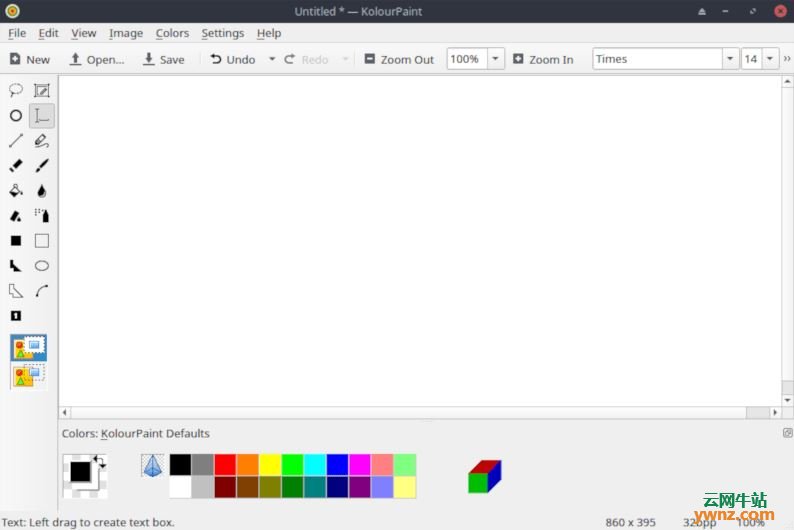The width and height of the screenshot is (794, 530).
Task: Pick the cyan palette swatch
Action: (315, 465)
